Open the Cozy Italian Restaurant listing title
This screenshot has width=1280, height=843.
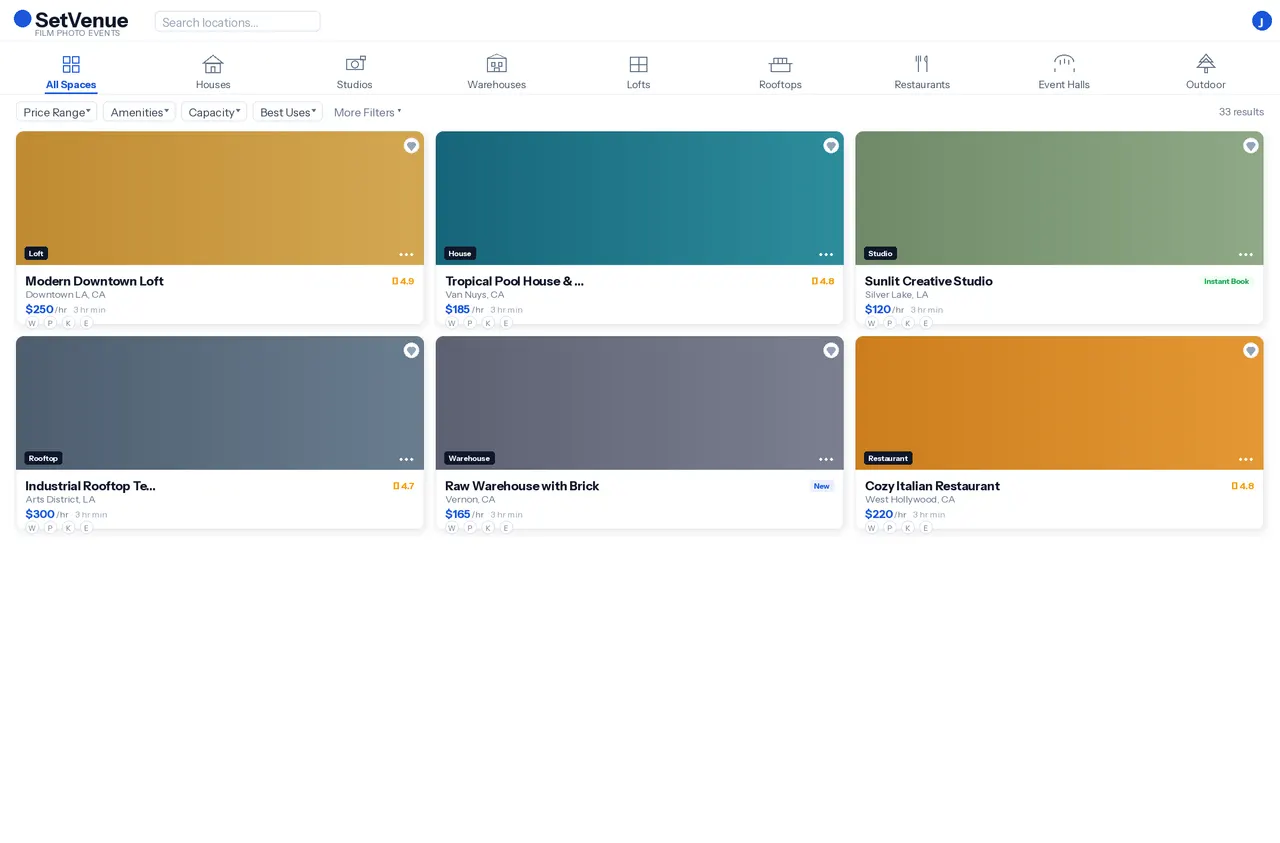[932, 486]
